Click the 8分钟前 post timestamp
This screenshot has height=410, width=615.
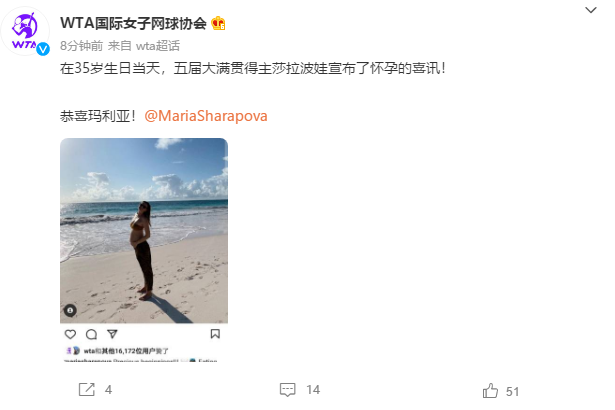pyautogui.click(x=81, y=46)
